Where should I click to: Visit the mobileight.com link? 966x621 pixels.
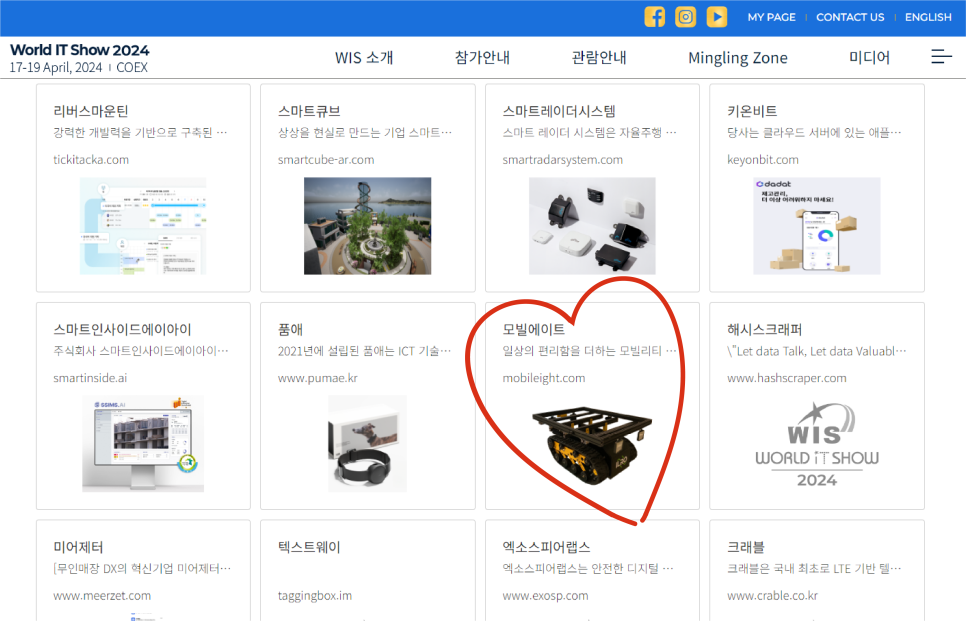tap(544, 378)
